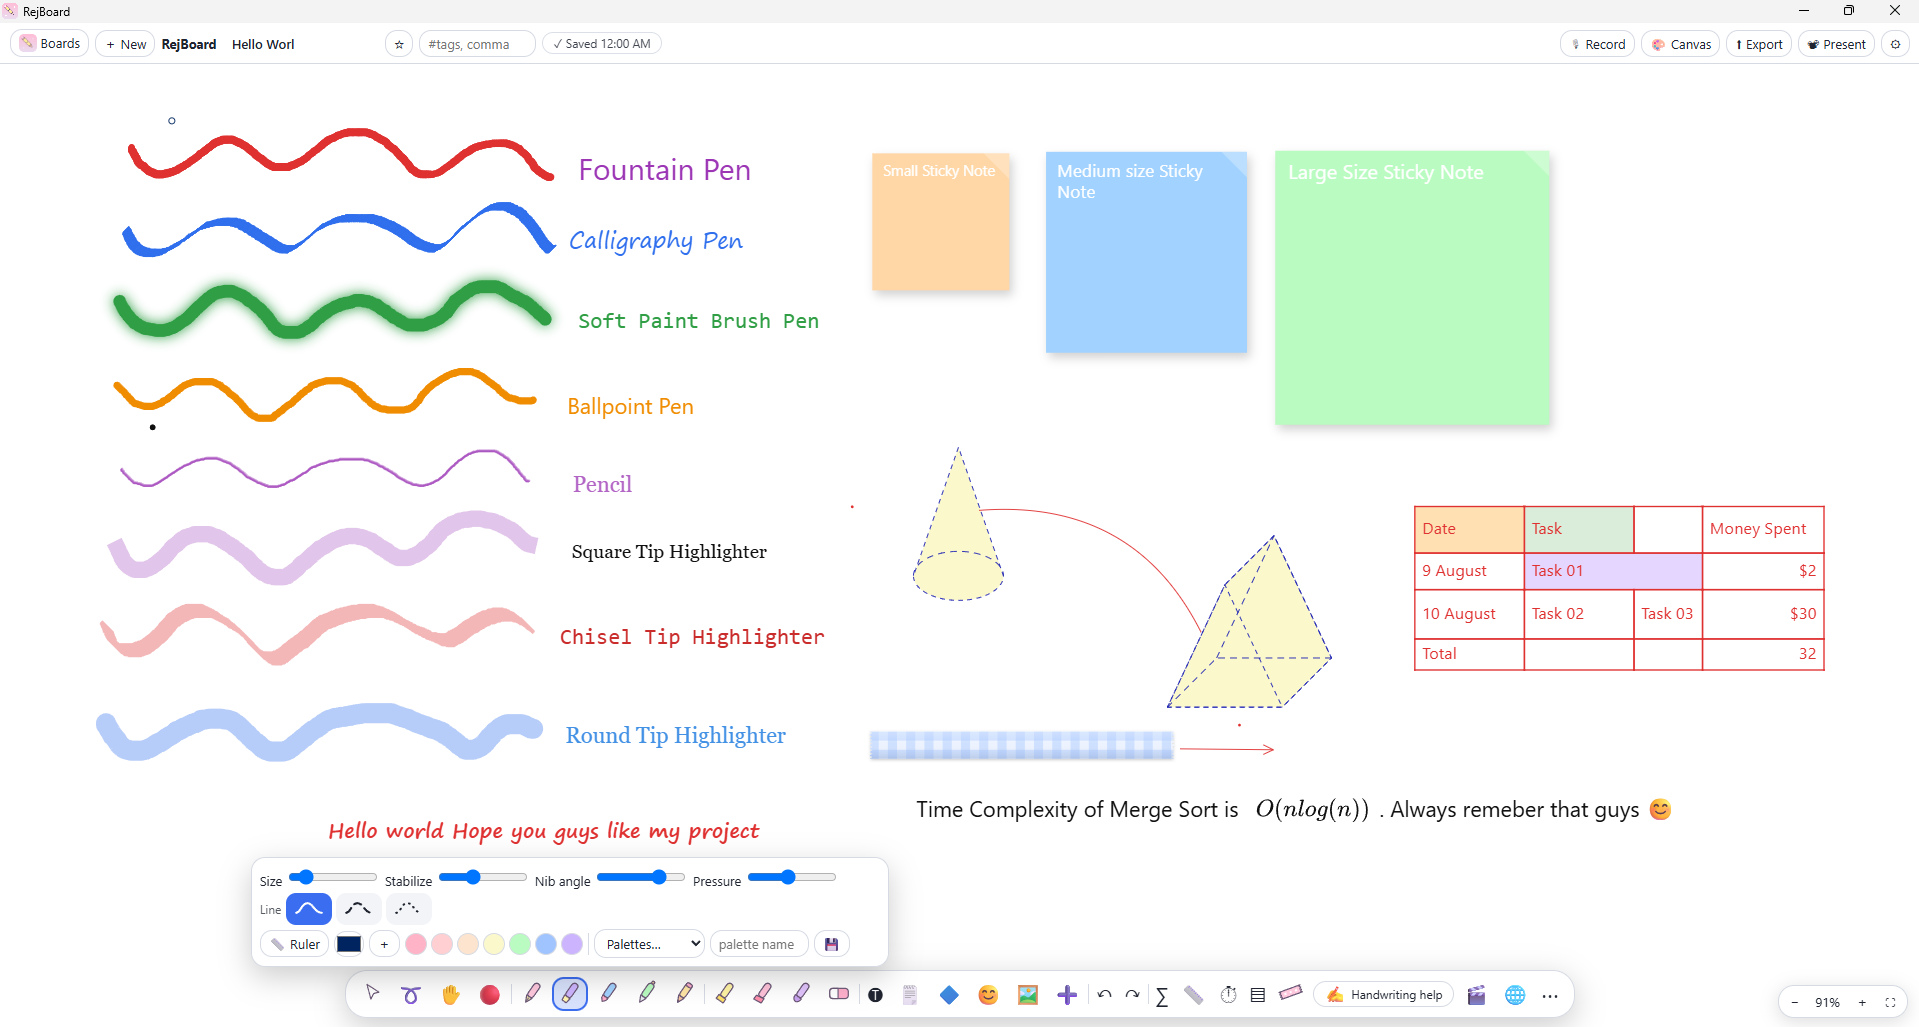Open the timer tool

point(1229,994)
